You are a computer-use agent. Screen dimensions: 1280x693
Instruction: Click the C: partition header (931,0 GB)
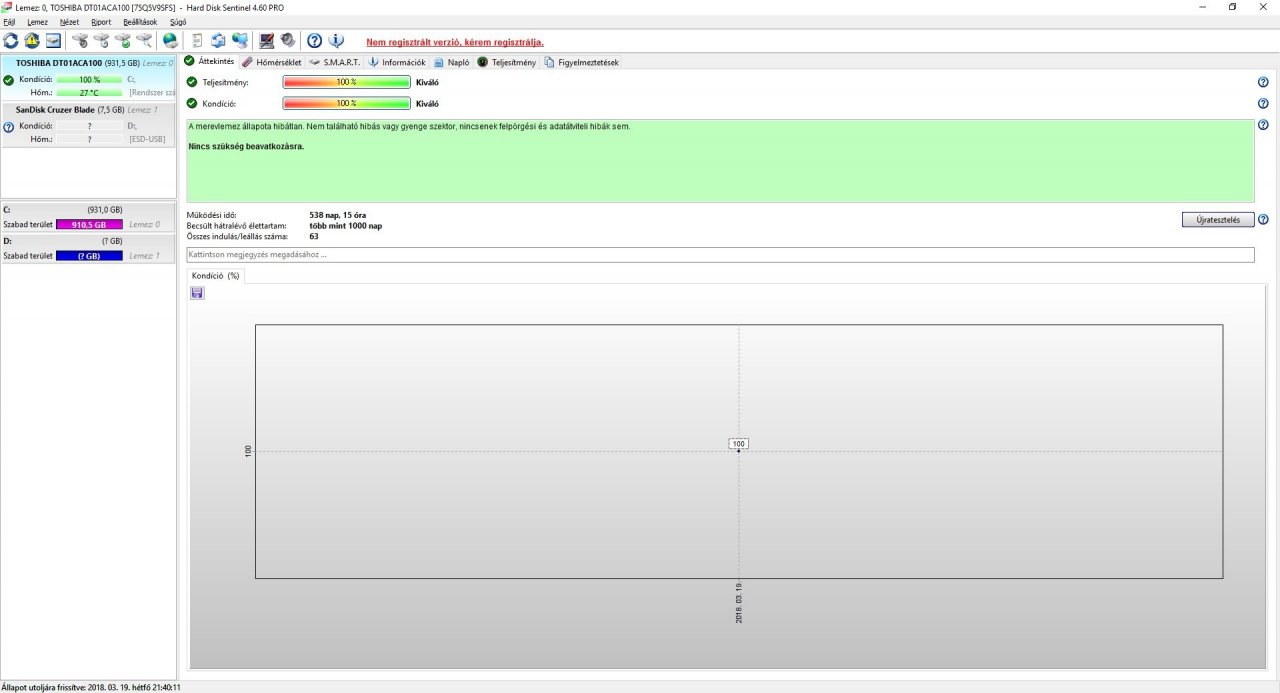click(88, 210)
